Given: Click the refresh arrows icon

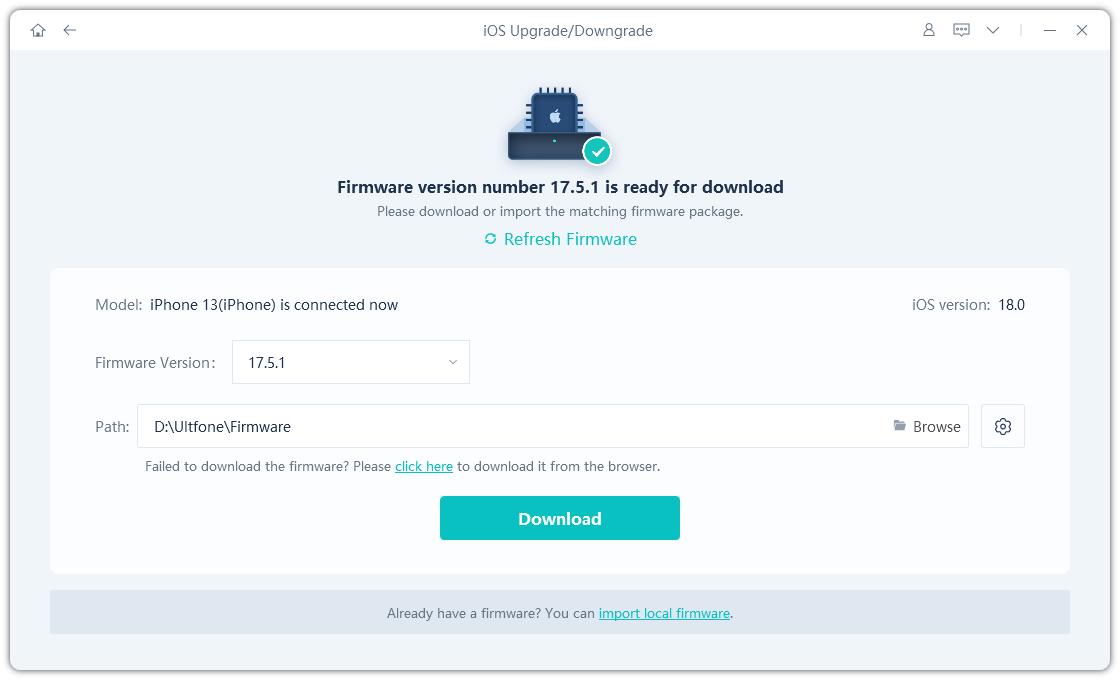Looking at the screenshot, I should click(x=490, y=239).
